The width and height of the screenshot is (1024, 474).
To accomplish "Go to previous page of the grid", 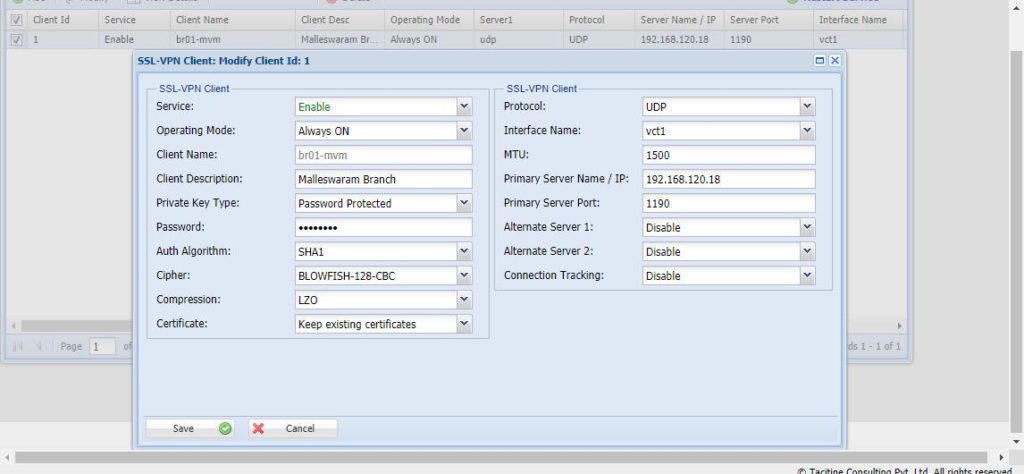I will point(39,346).
